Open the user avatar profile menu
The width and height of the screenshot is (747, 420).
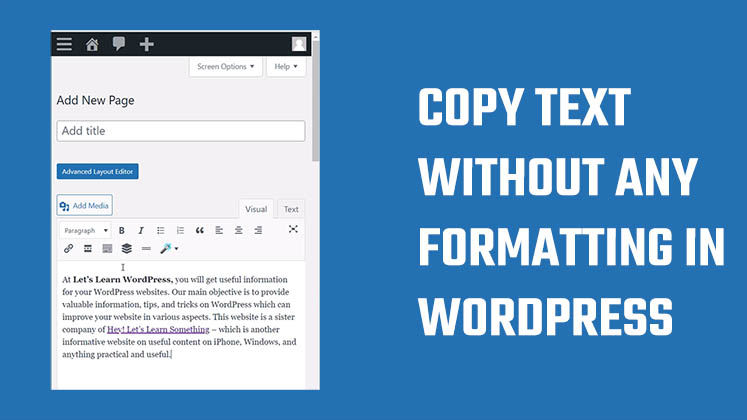299,44
